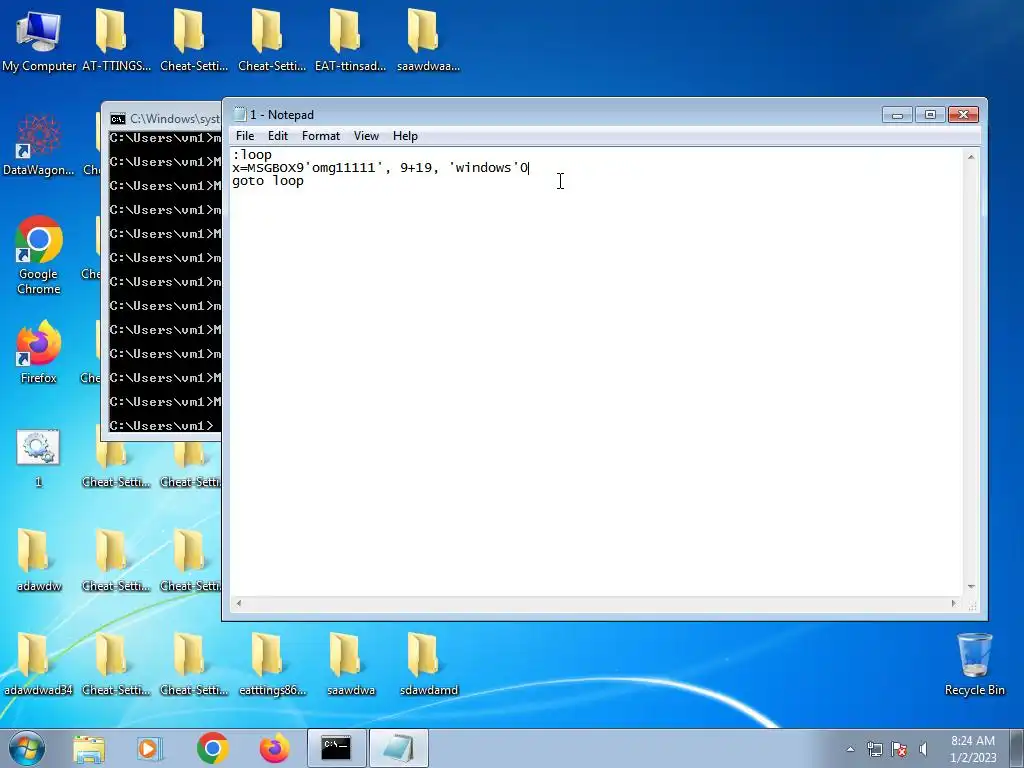The width and height of the screenshot is (1024, 768).
Task: Open the My Computer desktop icon
Action: click(39, 39)
